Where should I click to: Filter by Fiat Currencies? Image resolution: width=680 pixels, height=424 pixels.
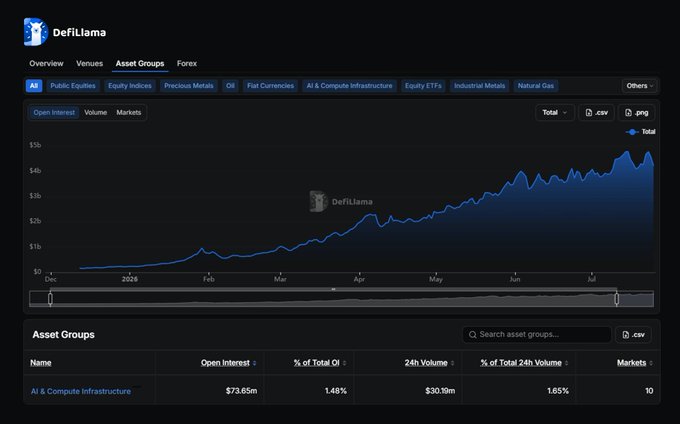coord(270,86)
